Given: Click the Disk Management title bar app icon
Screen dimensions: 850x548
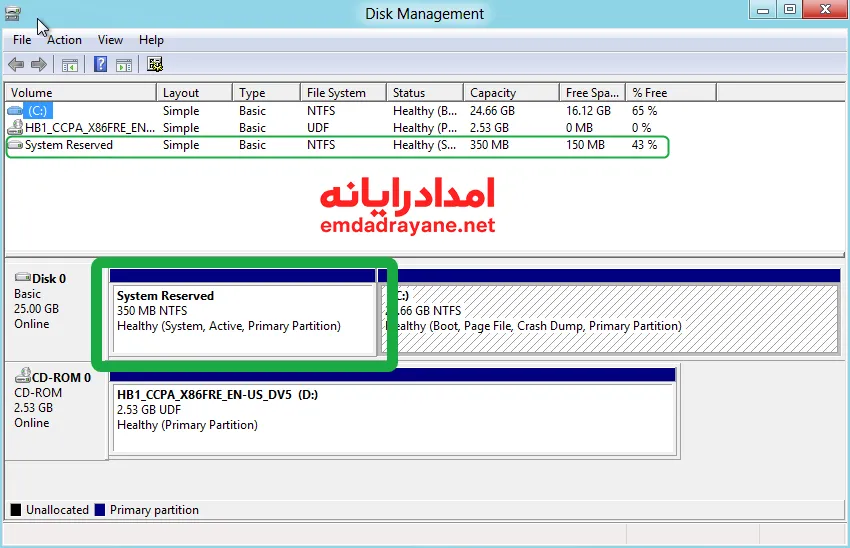Looking at the screenshot, I should click(12, 13).
